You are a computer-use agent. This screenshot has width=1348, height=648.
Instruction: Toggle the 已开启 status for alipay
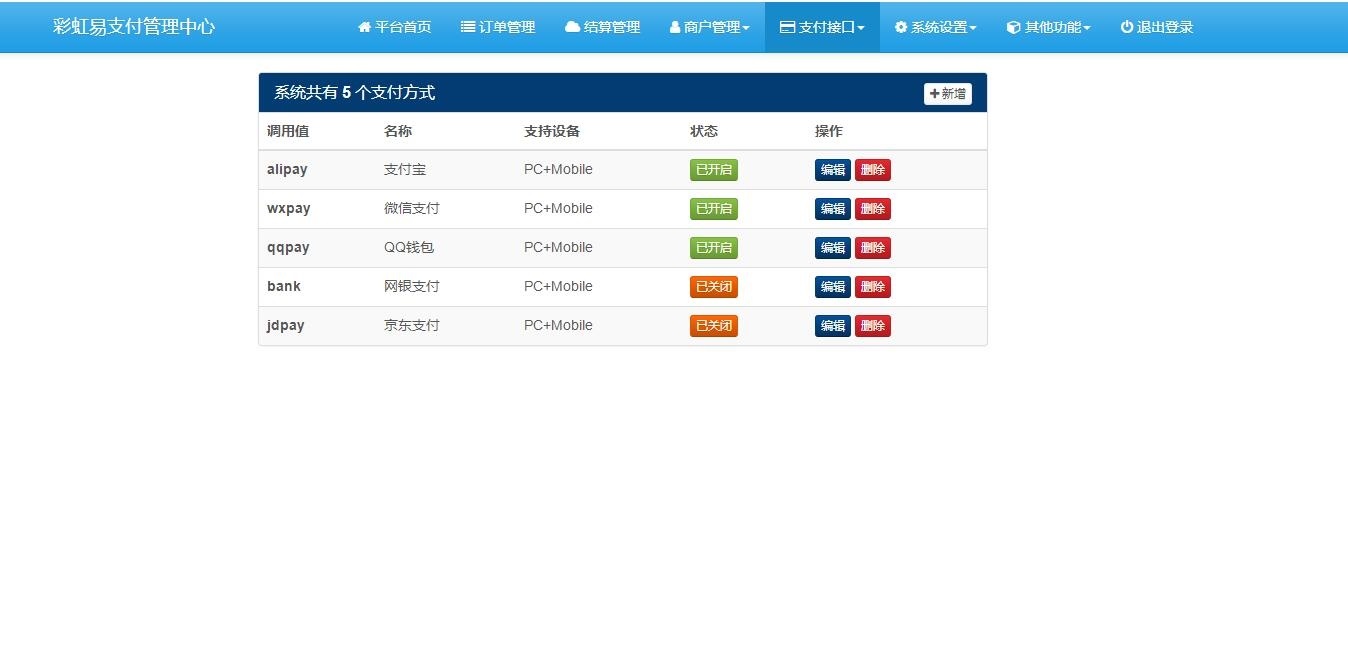tap(713, 170)
